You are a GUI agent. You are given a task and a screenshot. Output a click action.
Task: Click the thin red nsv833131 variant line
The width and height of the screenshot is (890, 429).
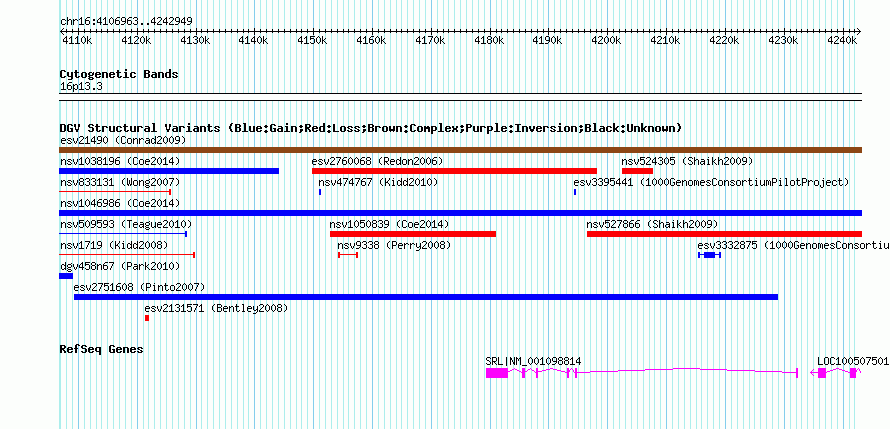point(115,192)
